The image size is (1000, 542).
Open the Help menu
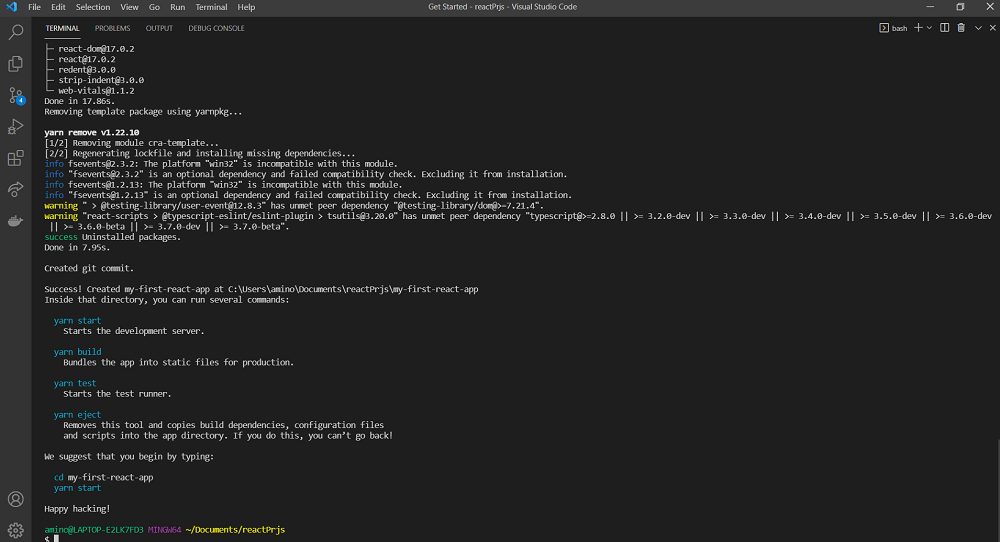click(x=246, y=7)
